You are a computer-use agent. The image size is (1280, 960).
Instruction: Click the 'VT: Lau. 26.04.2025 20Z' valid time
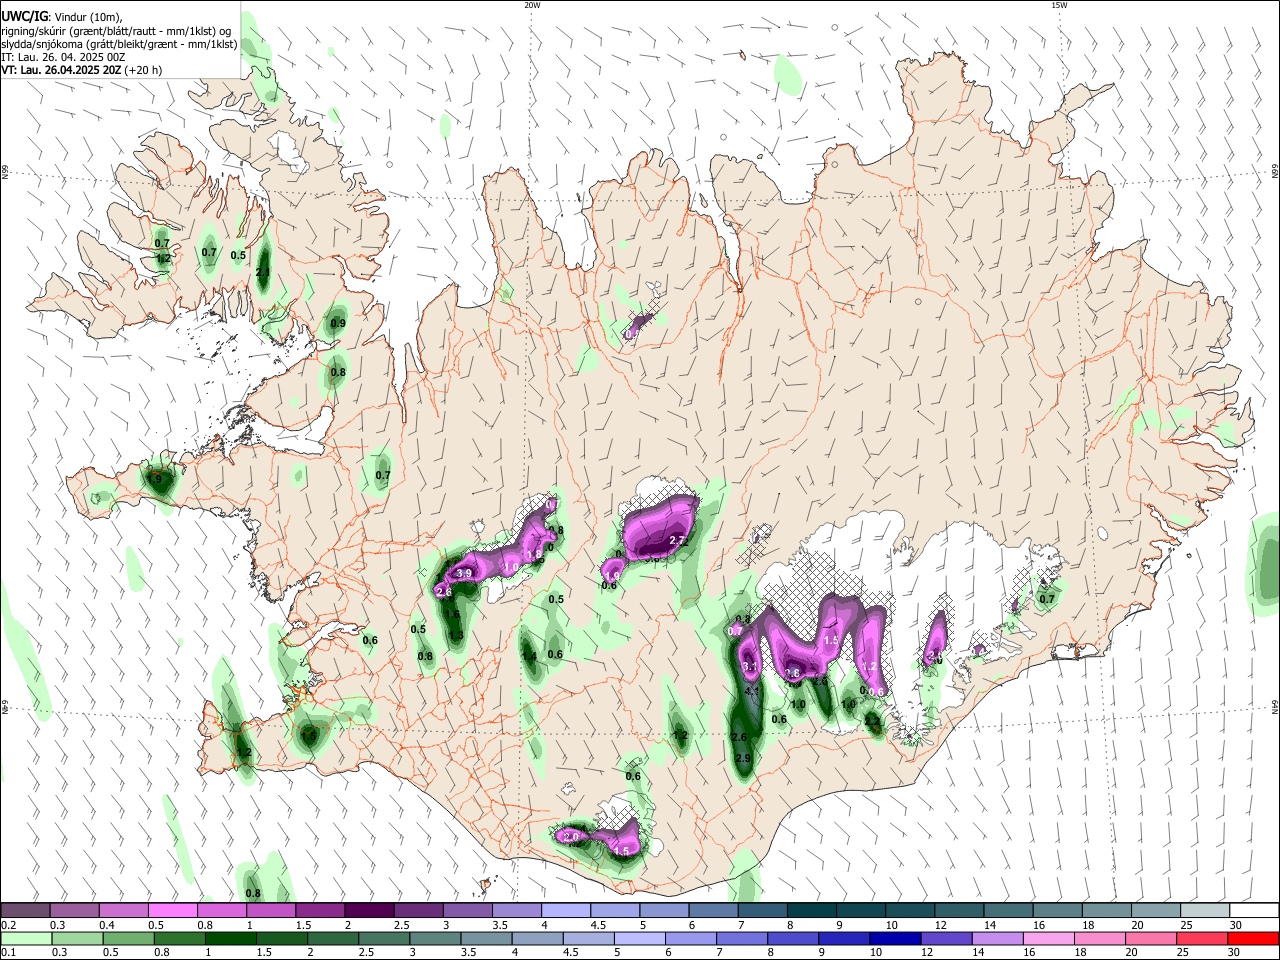pyautogui.click(x=61, y=70)
